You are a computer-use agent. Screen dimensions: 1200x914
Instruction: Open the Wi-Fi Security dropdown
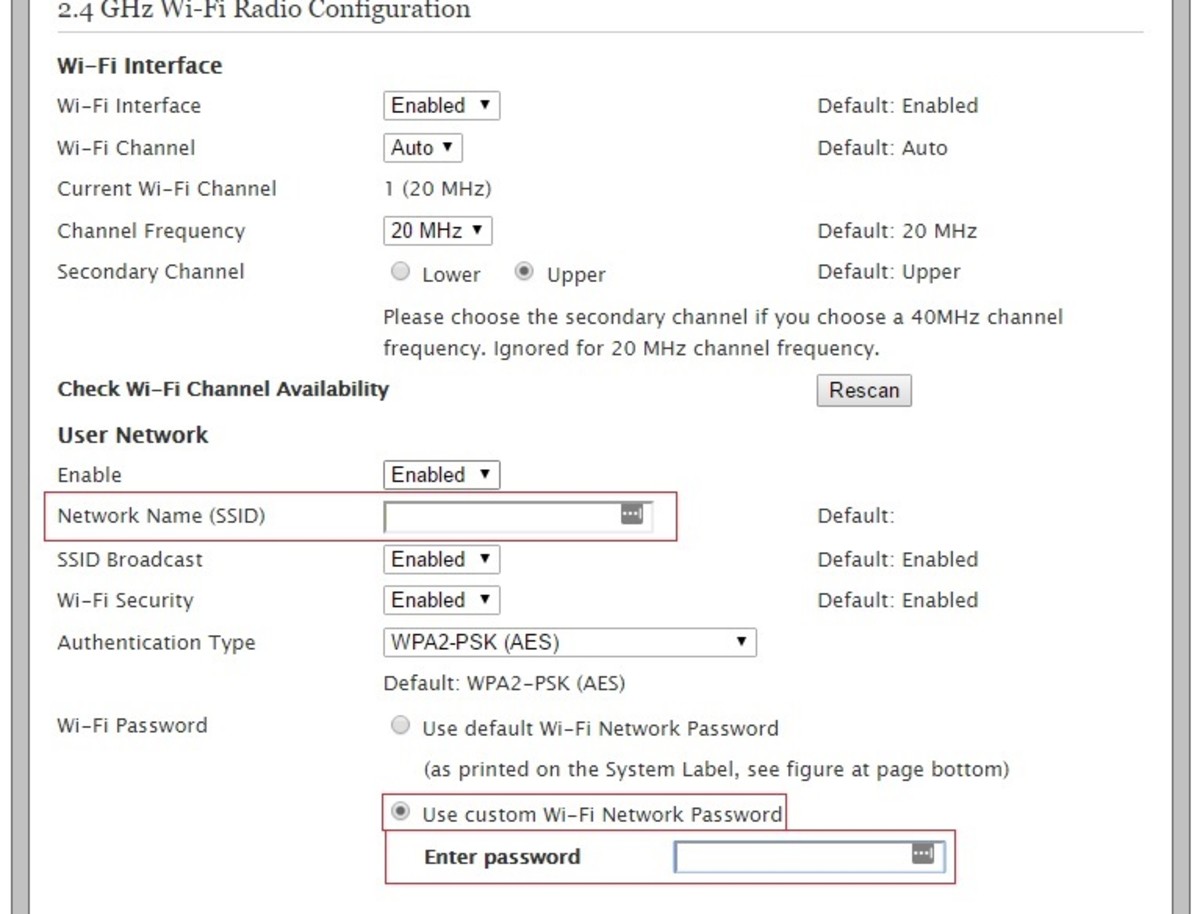click(441, 600)
